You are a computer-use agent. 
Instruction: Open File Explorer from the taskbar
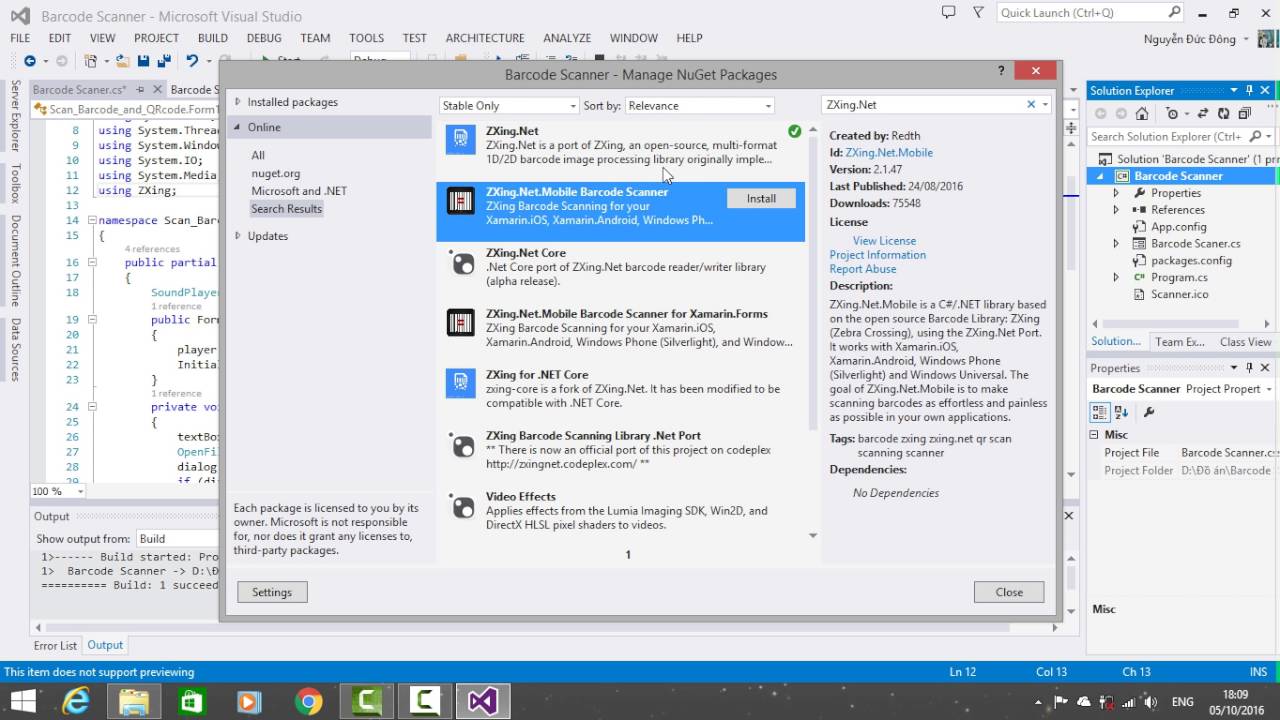tap(134, 701)
